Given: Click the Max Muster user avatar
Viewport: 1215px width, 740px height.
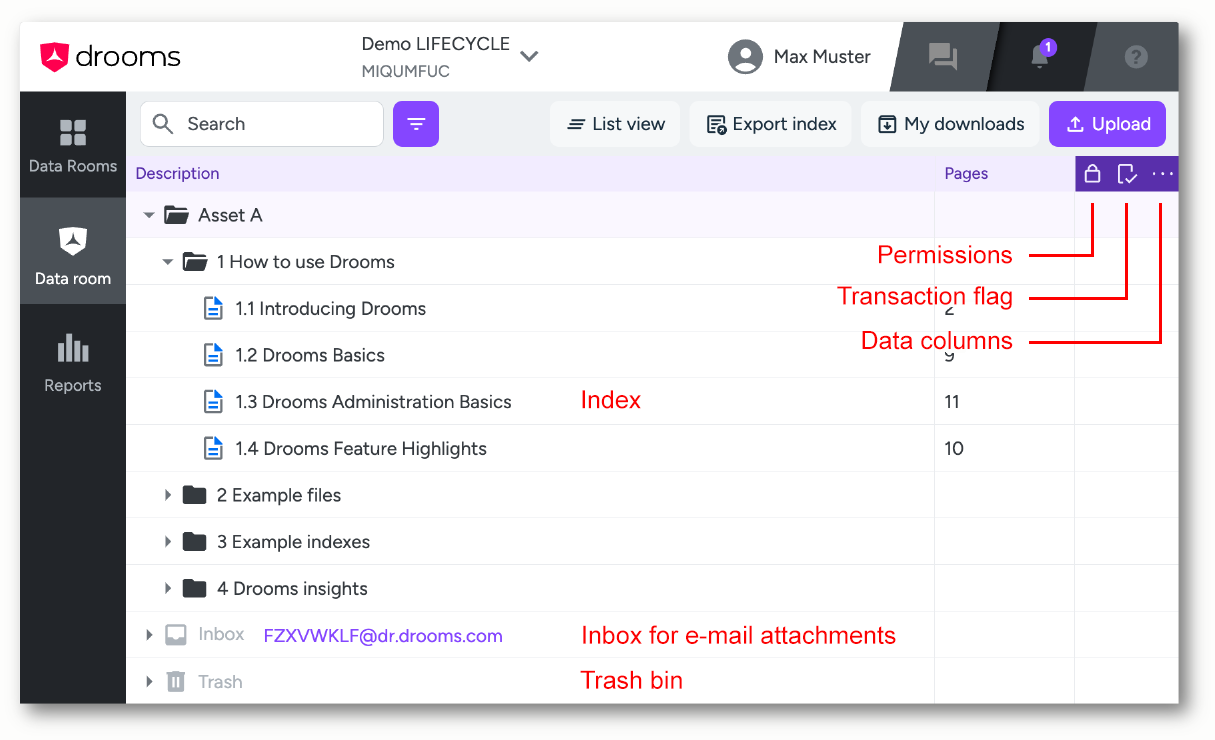Looking at the screenshot, I should [x=745, y=57].
